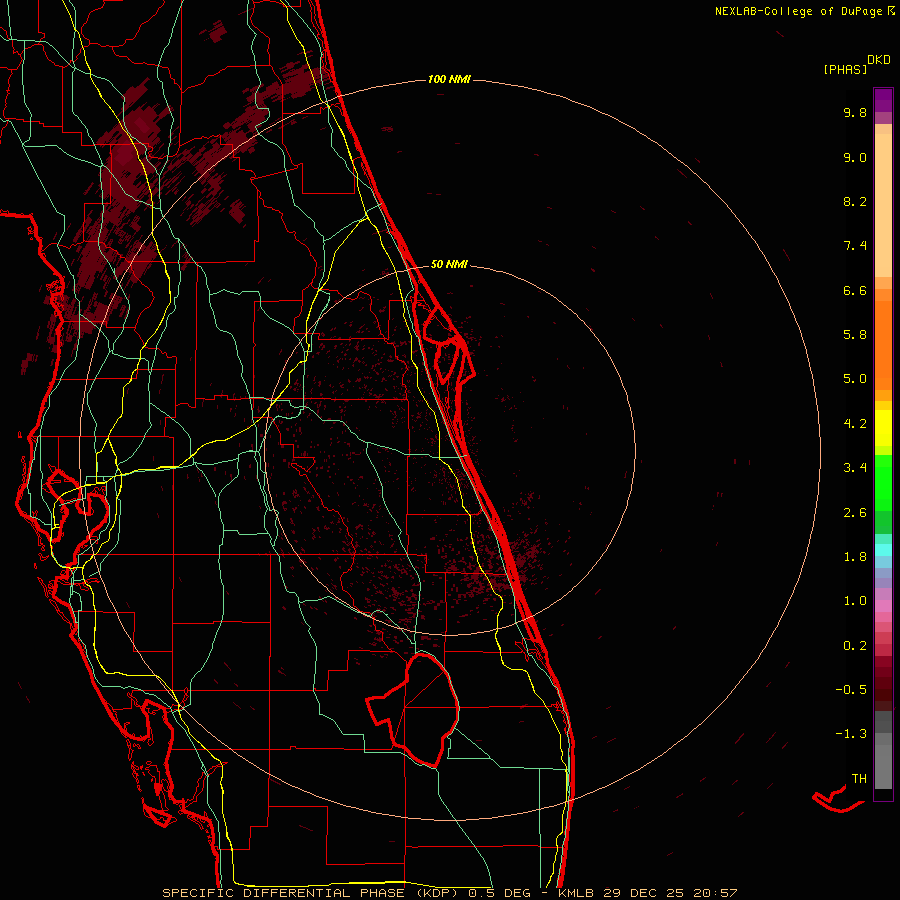900x900 pixels.
Task: Click the red island outline bottom right
Action: coord(838,800)
